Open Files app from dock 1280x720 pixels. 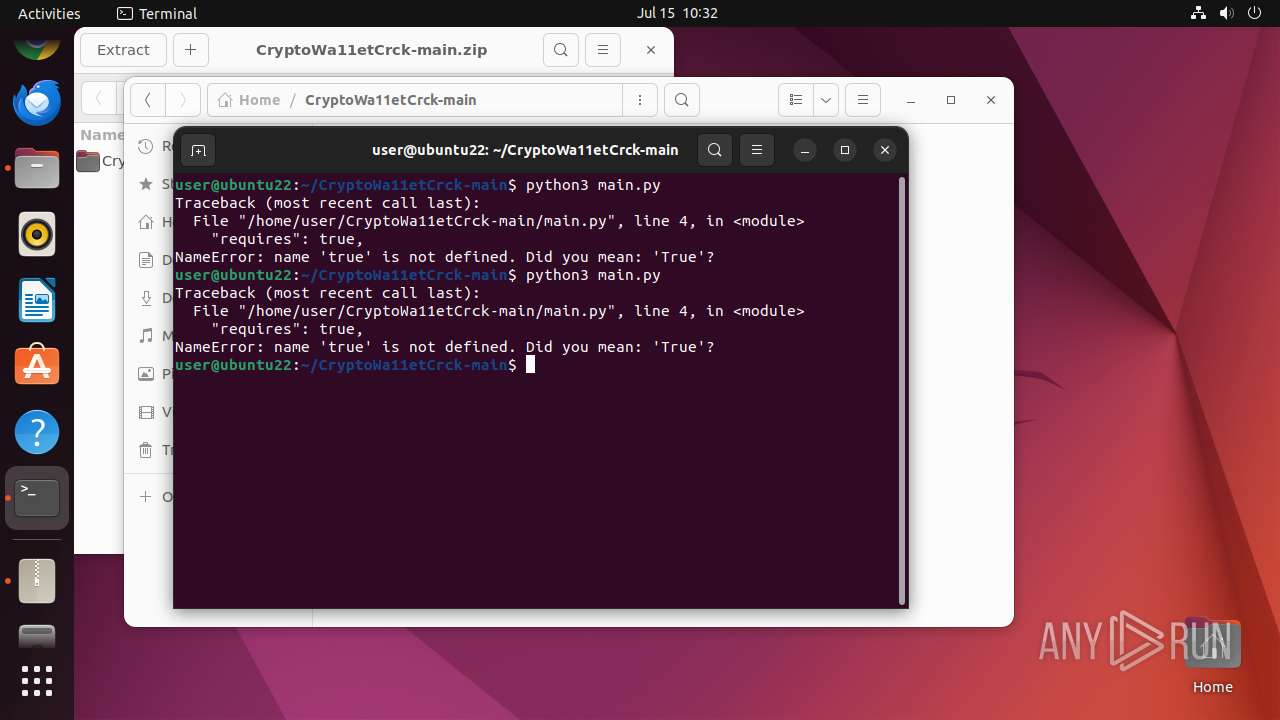click(x=37, y=168)
